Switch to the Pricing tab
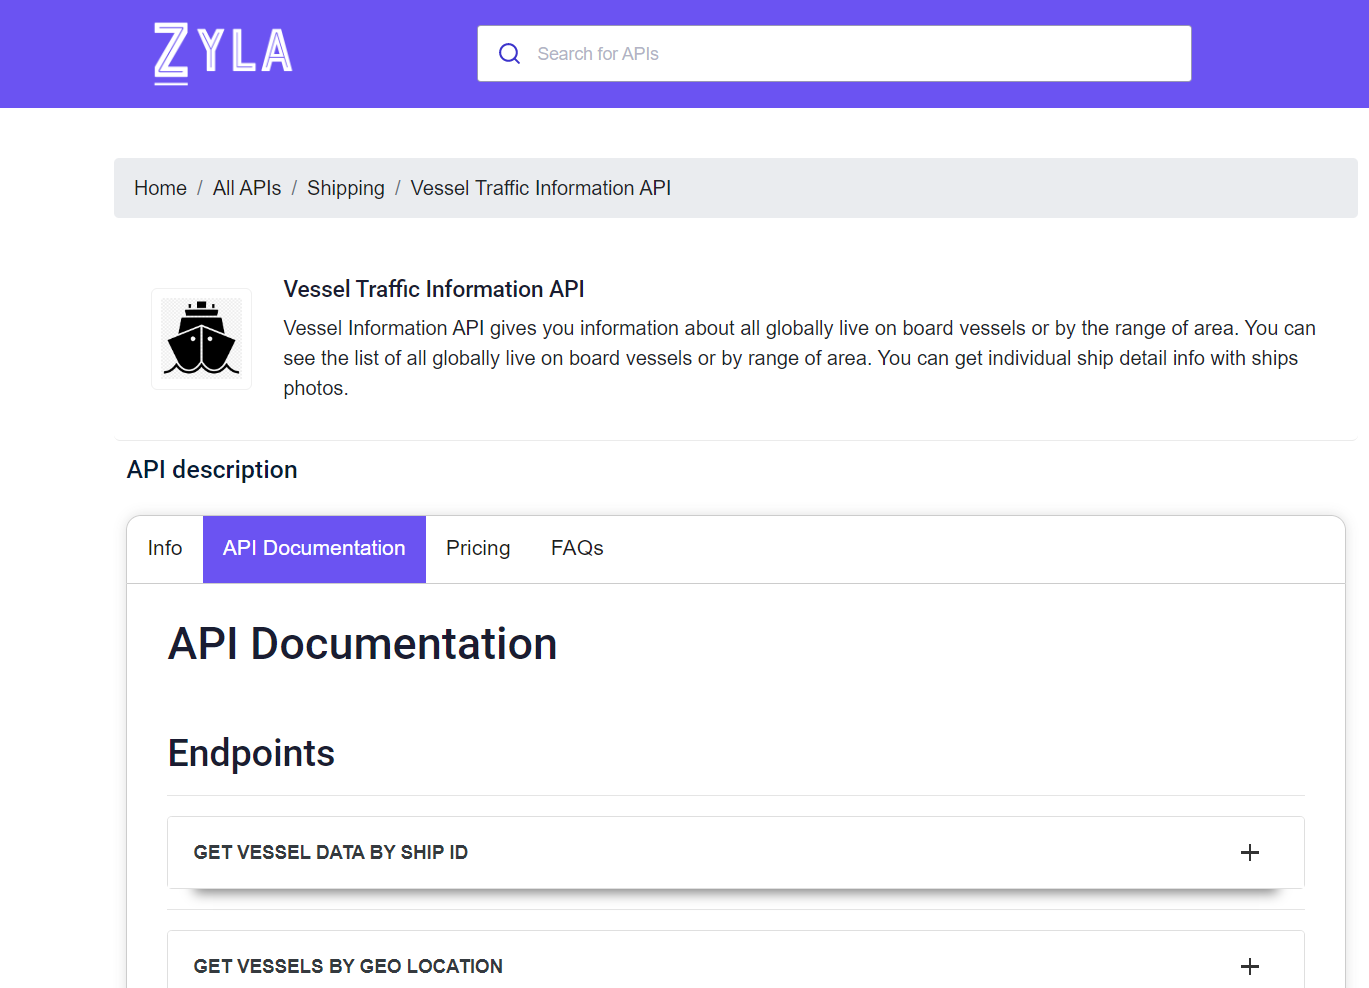 coord(477,548)
